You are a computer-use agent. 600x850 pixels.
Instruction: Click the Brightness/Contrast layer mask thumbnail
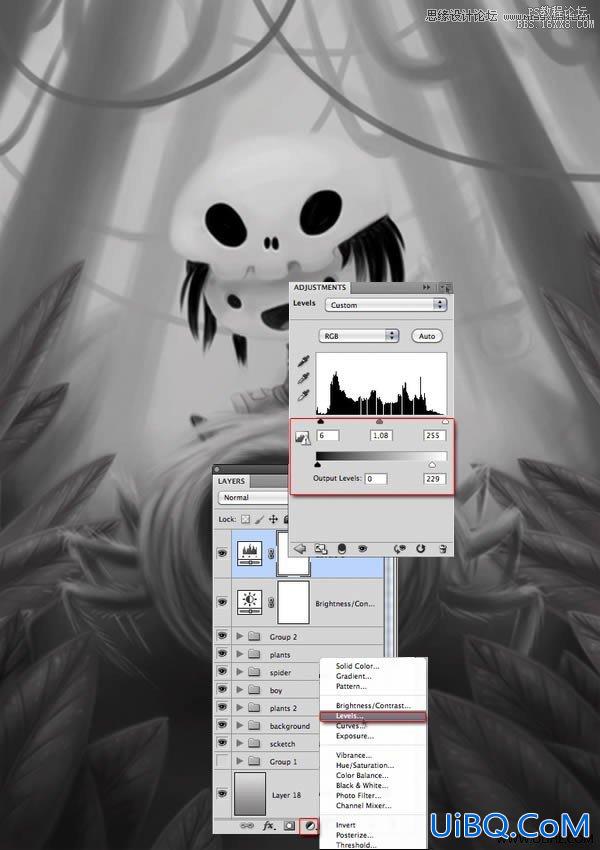tap(293, 603)
